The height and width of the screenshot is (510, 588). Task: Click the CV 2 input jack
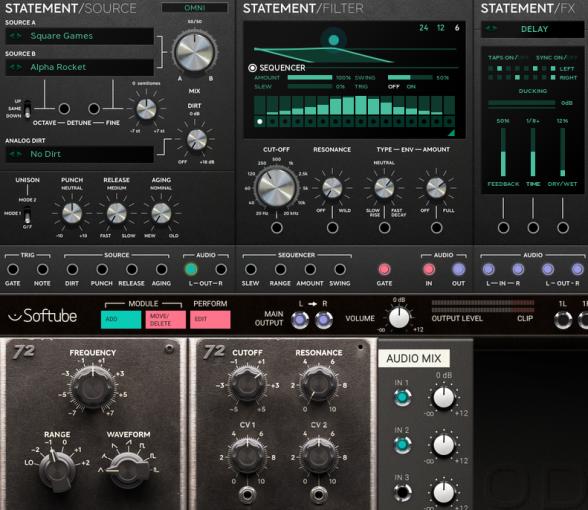(x=318, y=495)
